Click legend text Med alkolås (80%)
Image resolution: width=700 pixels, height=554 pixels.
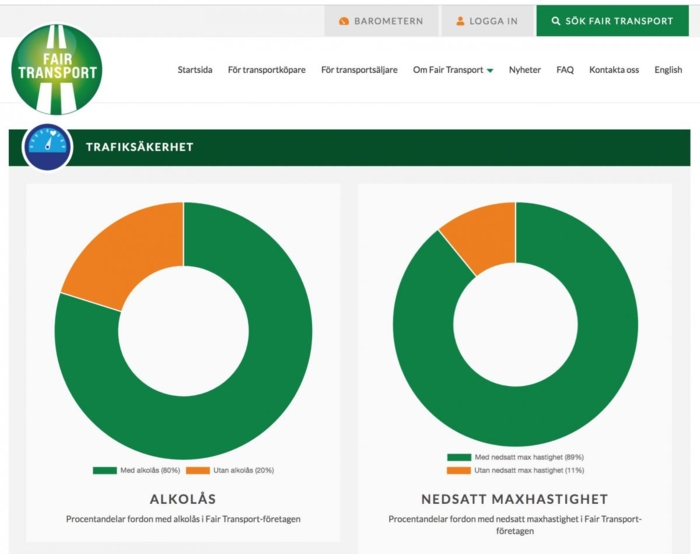point(150,471)
